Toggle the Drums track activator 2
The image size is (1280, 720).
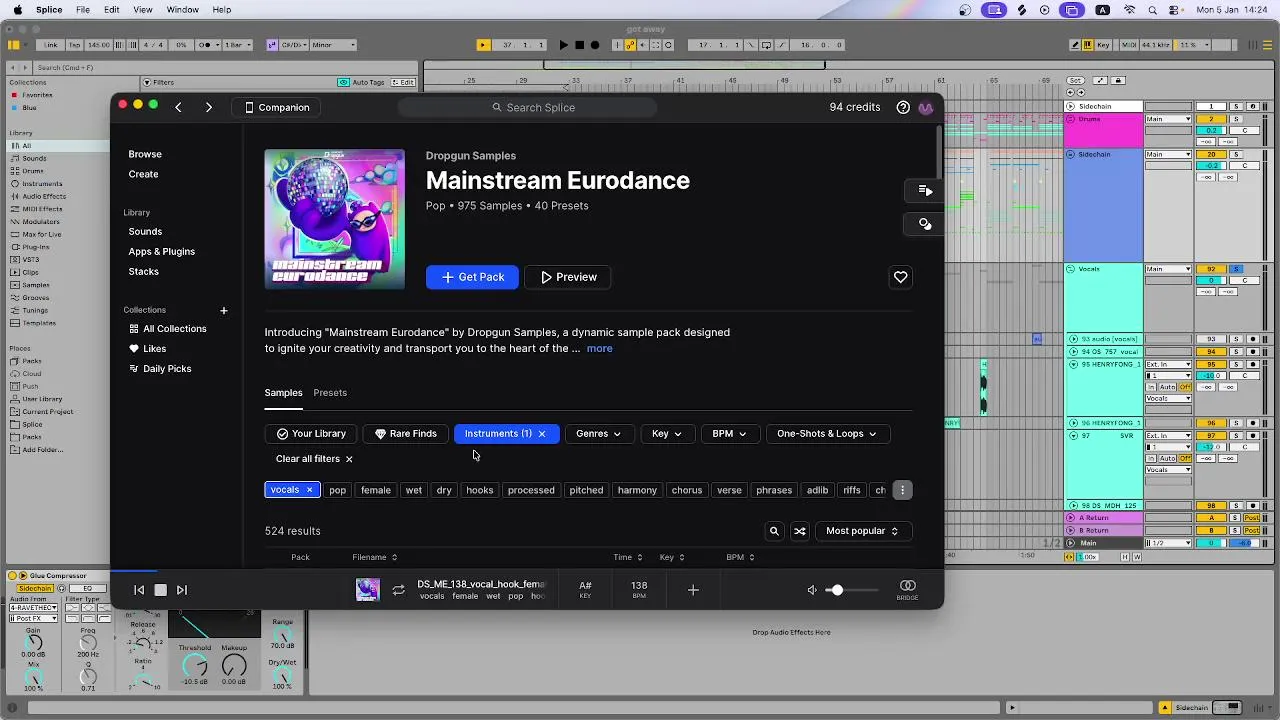tap(1211, 119)
